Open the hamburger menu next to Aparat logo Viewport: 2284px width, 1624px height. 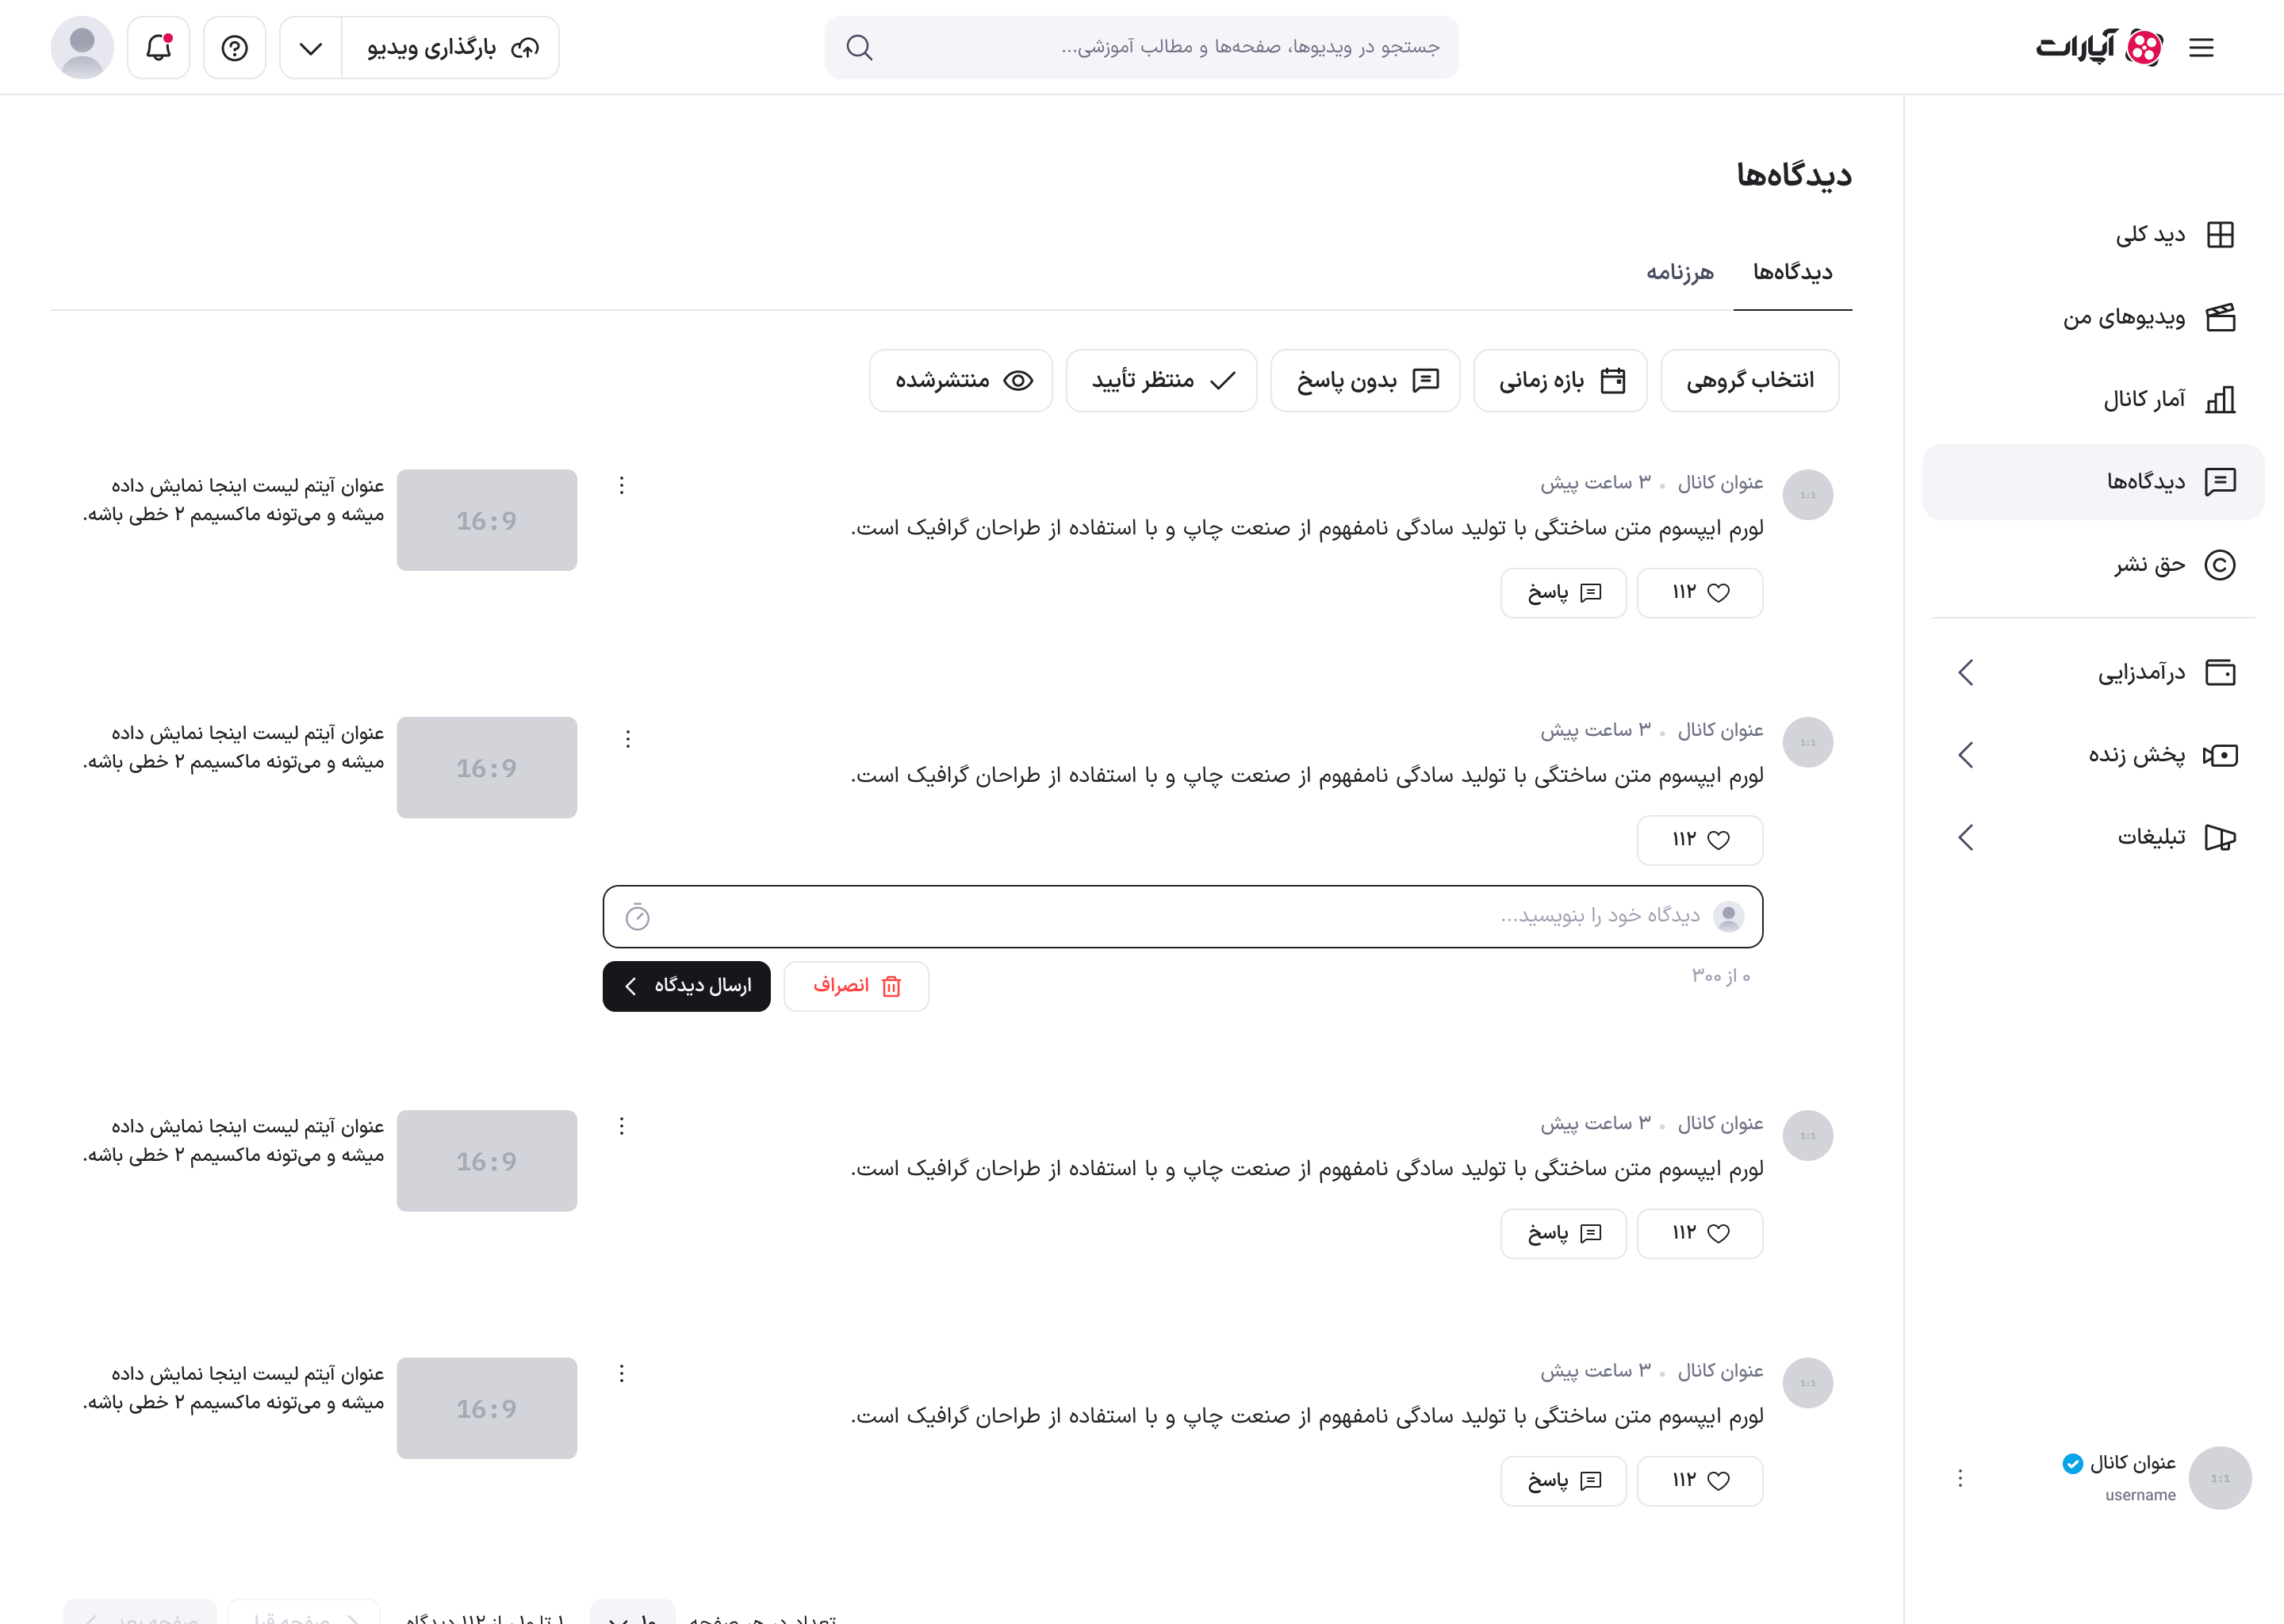pos(2201,47)
